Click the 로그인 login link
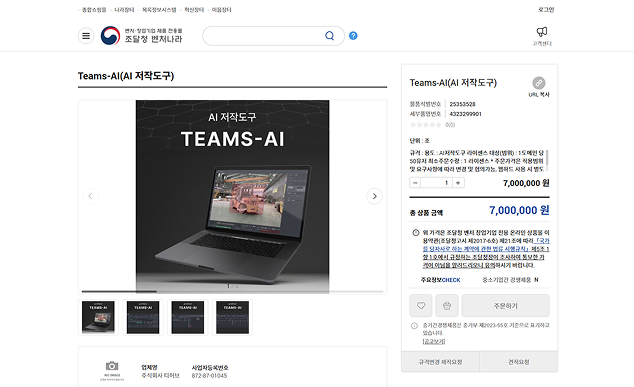Image resolution: width=634 pixels, height=387 pixels. pyautogui.click(x=546, y=10)
